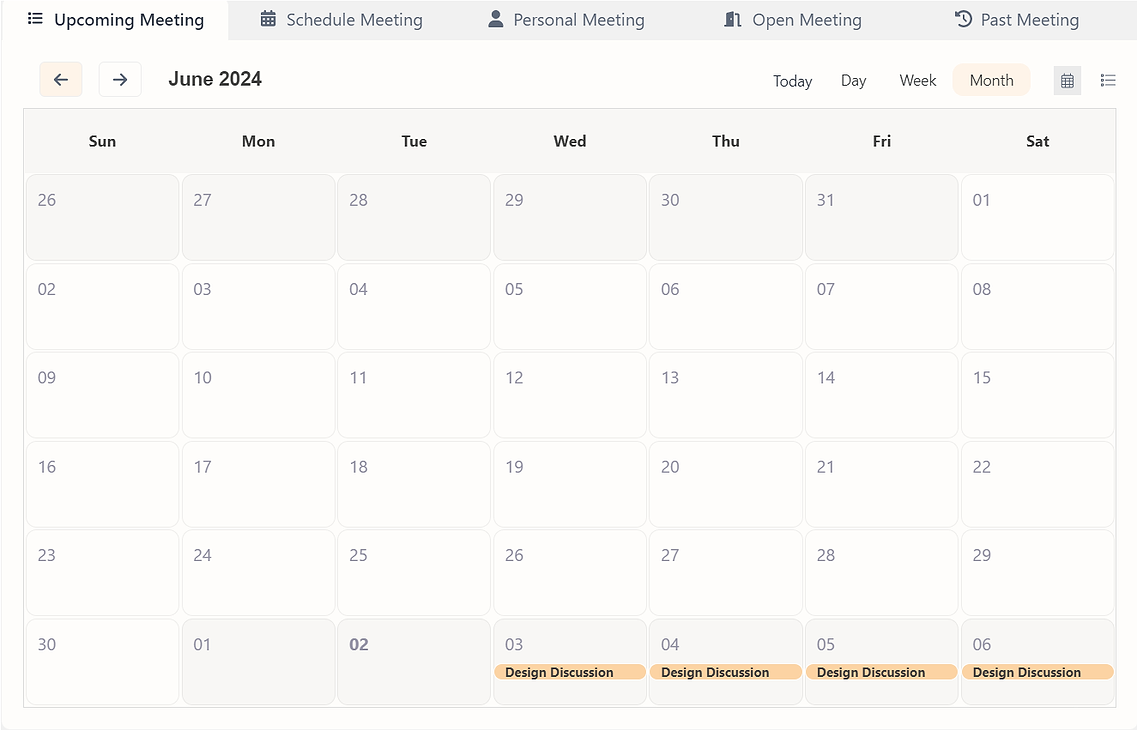Select June 27 day cell

(x=725, y=572)
